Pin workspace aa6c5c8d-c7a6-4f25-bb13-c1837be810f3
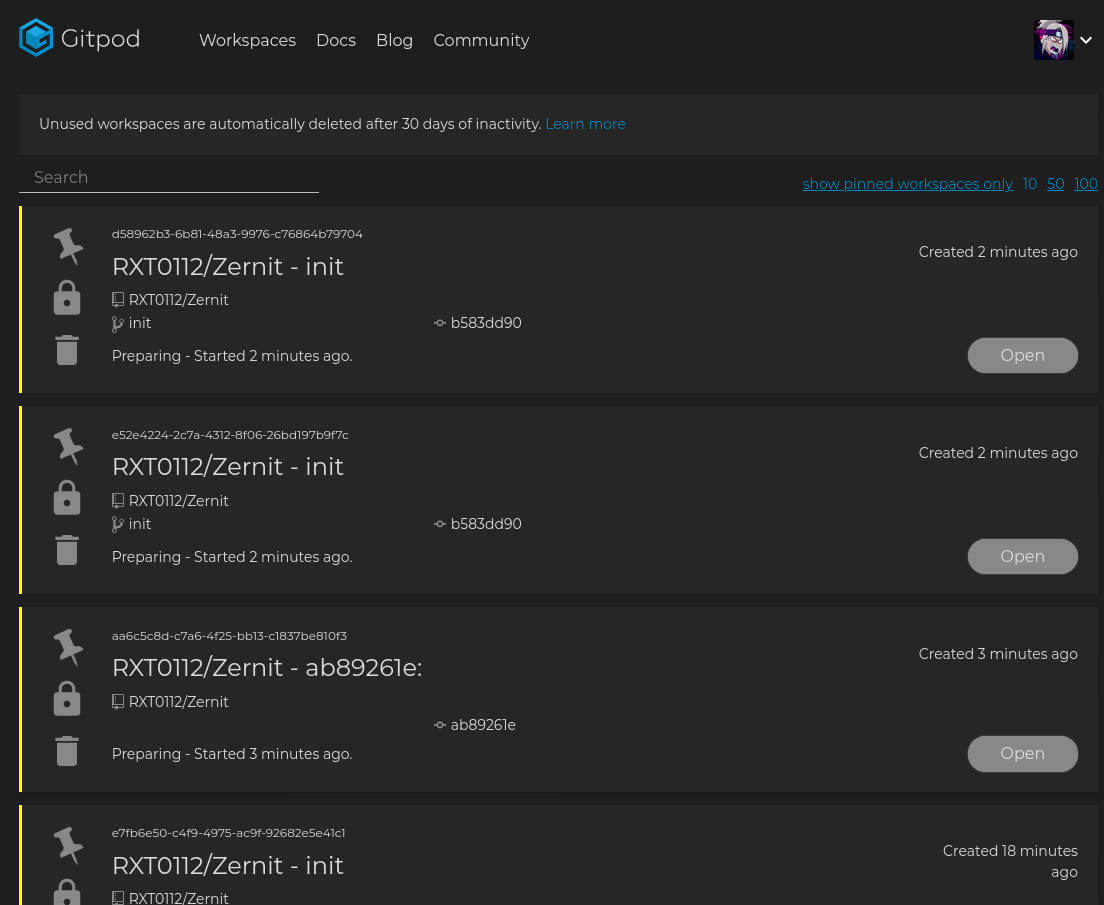Viewport: 1104px width, 905px height. 68,647
